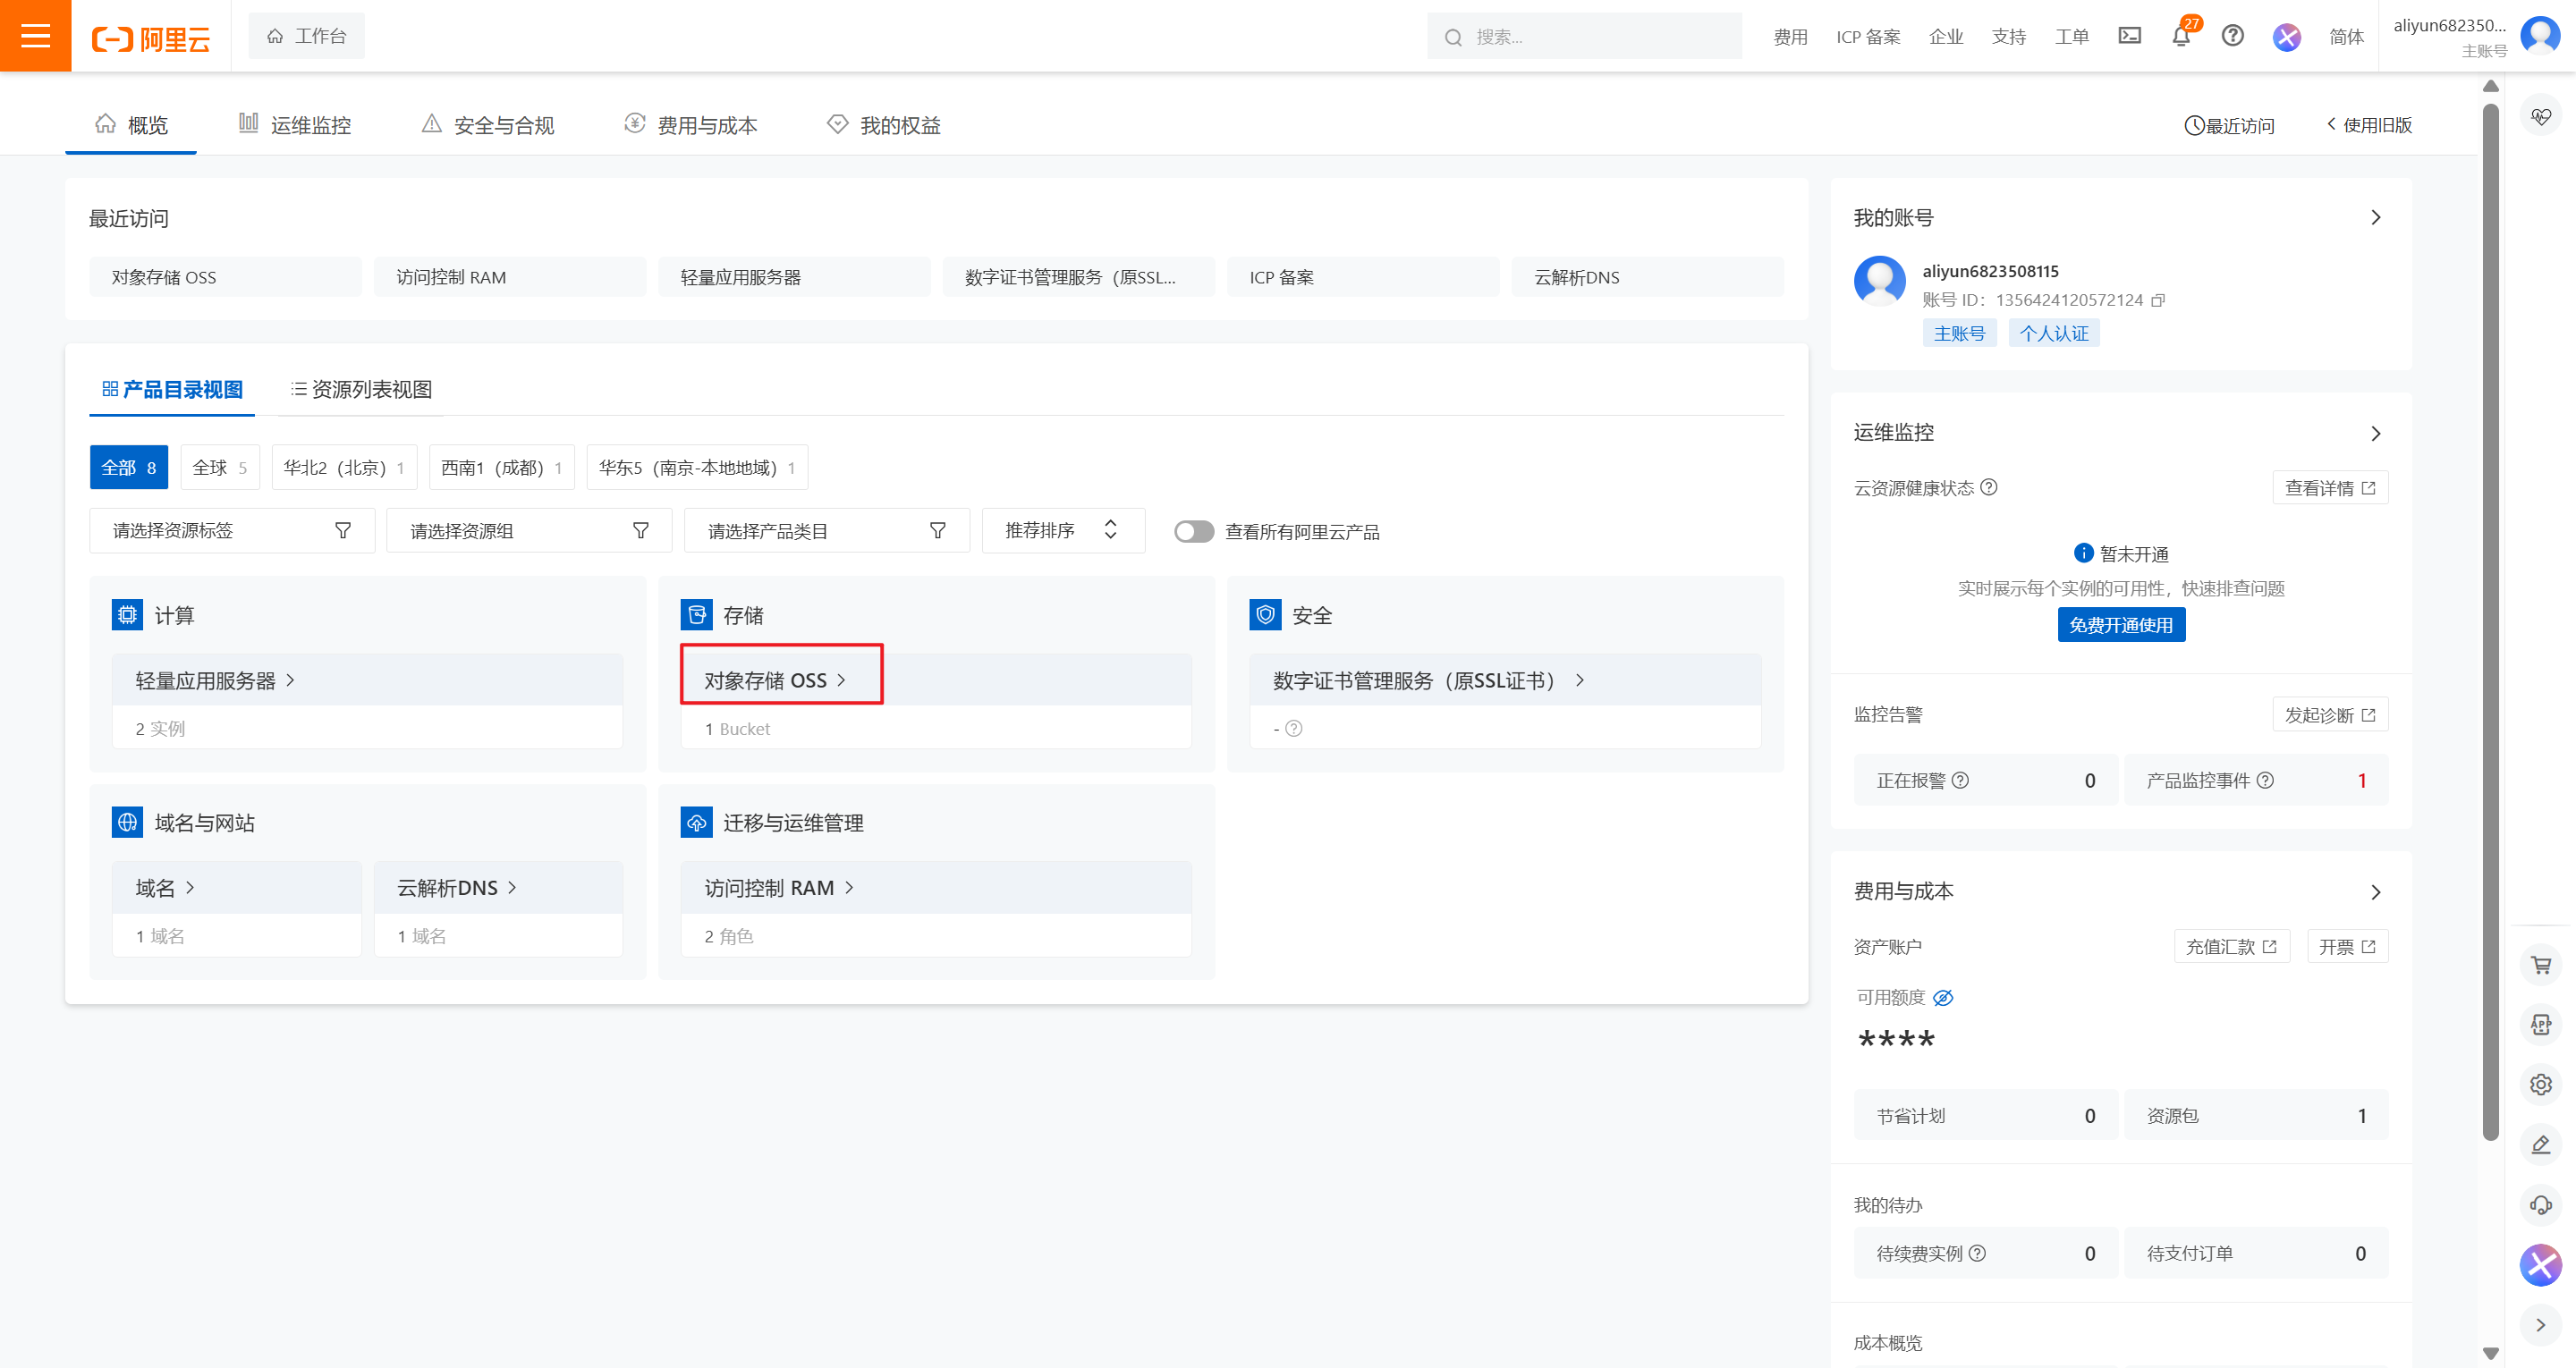Click the purple AI assistant icon in header
This screenshot has height=1368, width=2576.
click(x=2286, y=37)
